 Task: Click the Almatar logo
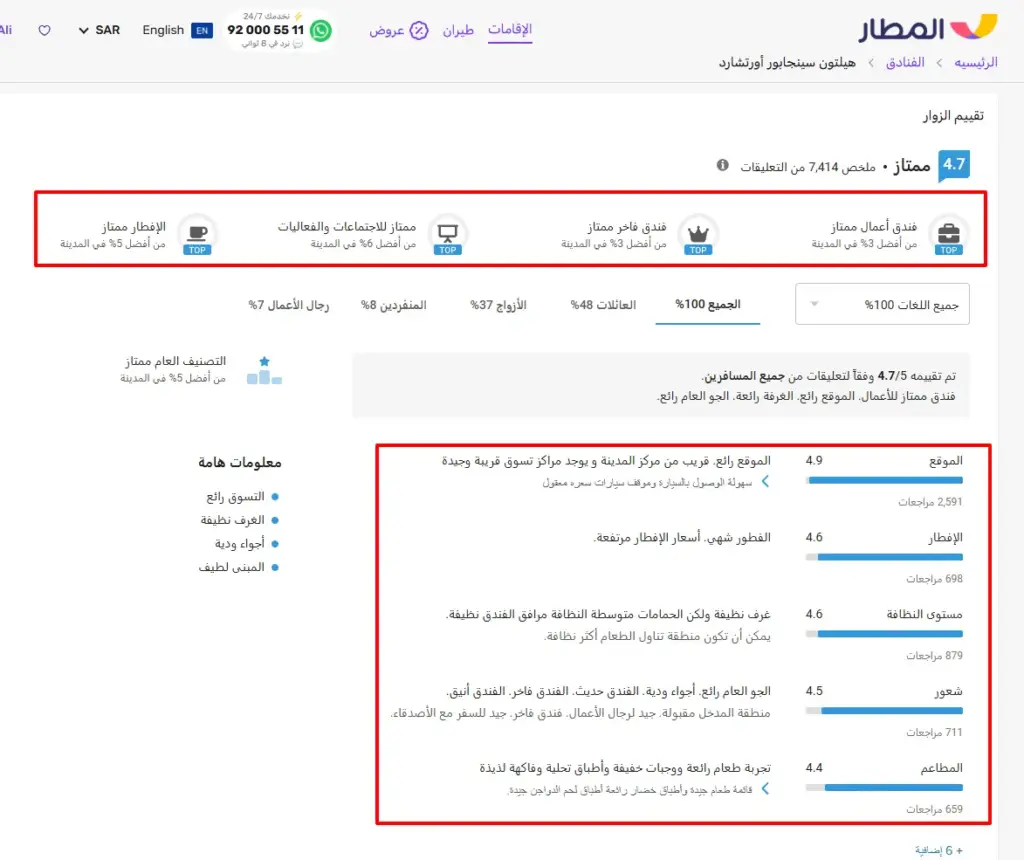coord(928,28)
